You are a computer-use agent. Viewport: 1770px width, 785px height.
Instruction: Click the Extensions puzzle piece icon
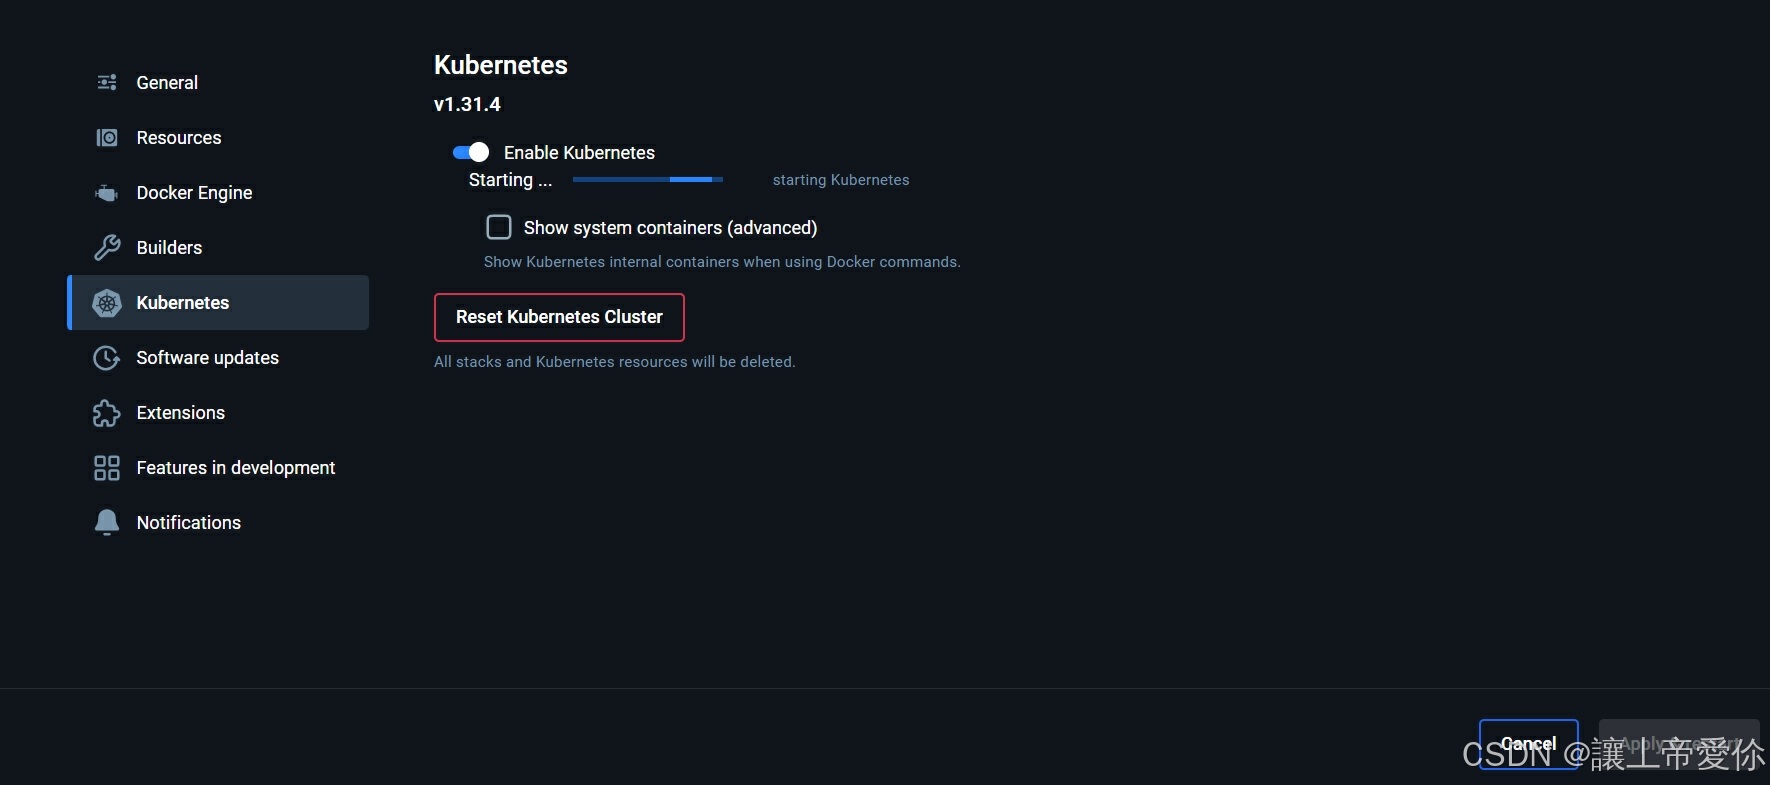(107, 413)
